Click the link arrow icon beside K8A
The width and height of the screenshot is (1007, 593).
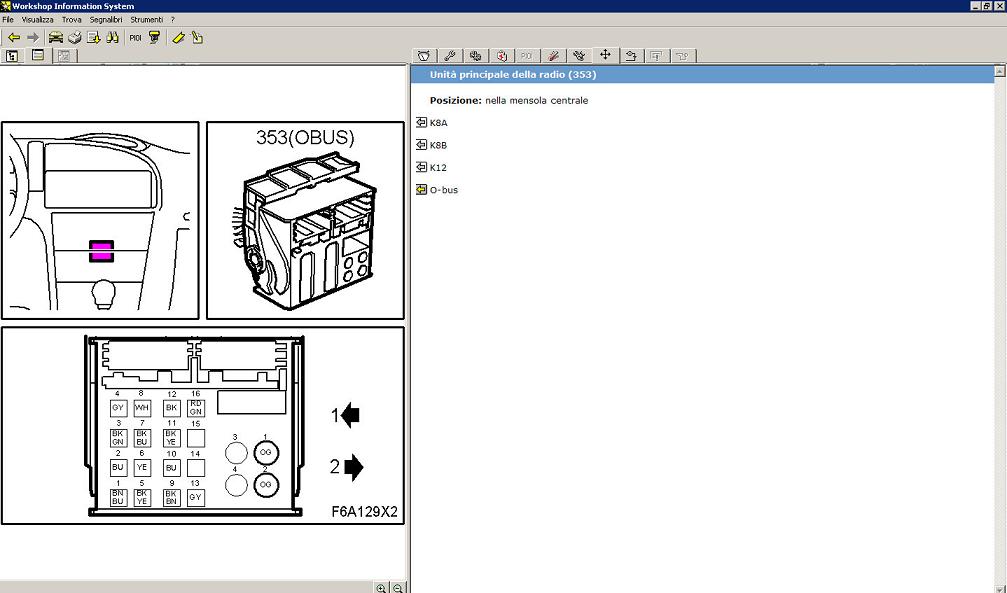click(421, 122)
